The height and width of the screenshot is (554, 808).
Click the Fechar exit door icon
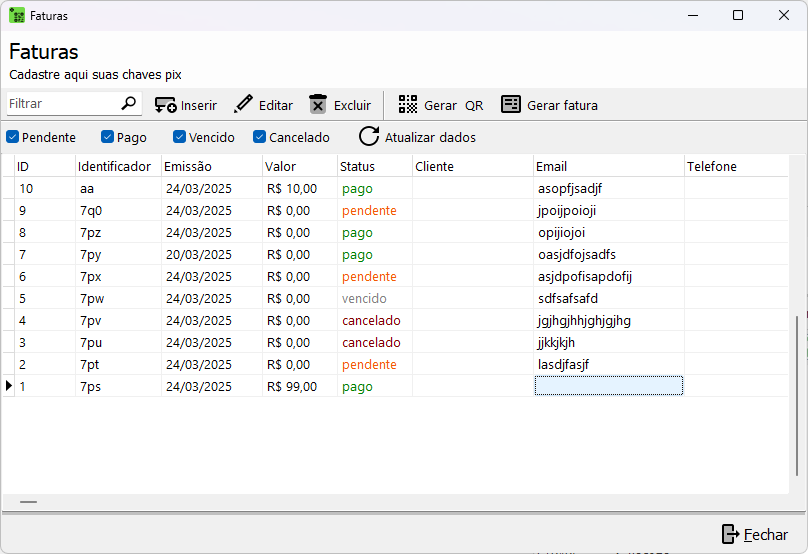730,535
